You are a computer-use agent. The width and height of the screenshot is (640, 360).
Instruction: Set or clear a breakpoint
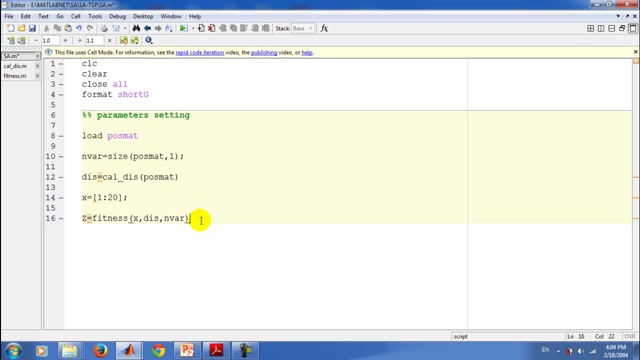pos(201,28)
